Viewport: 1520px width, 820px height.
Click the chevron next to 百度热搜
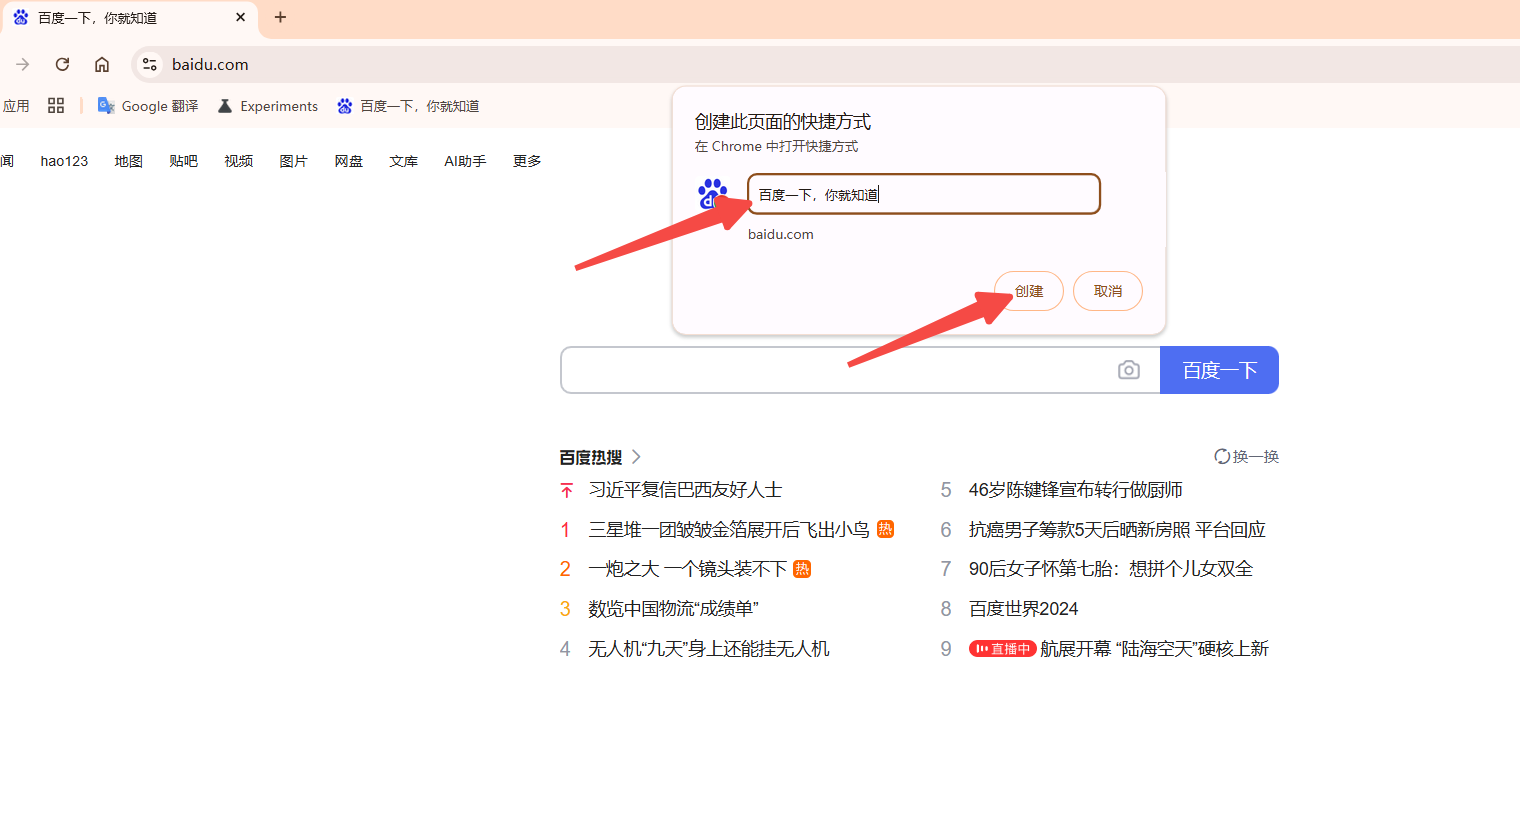(x=636, y=457)
